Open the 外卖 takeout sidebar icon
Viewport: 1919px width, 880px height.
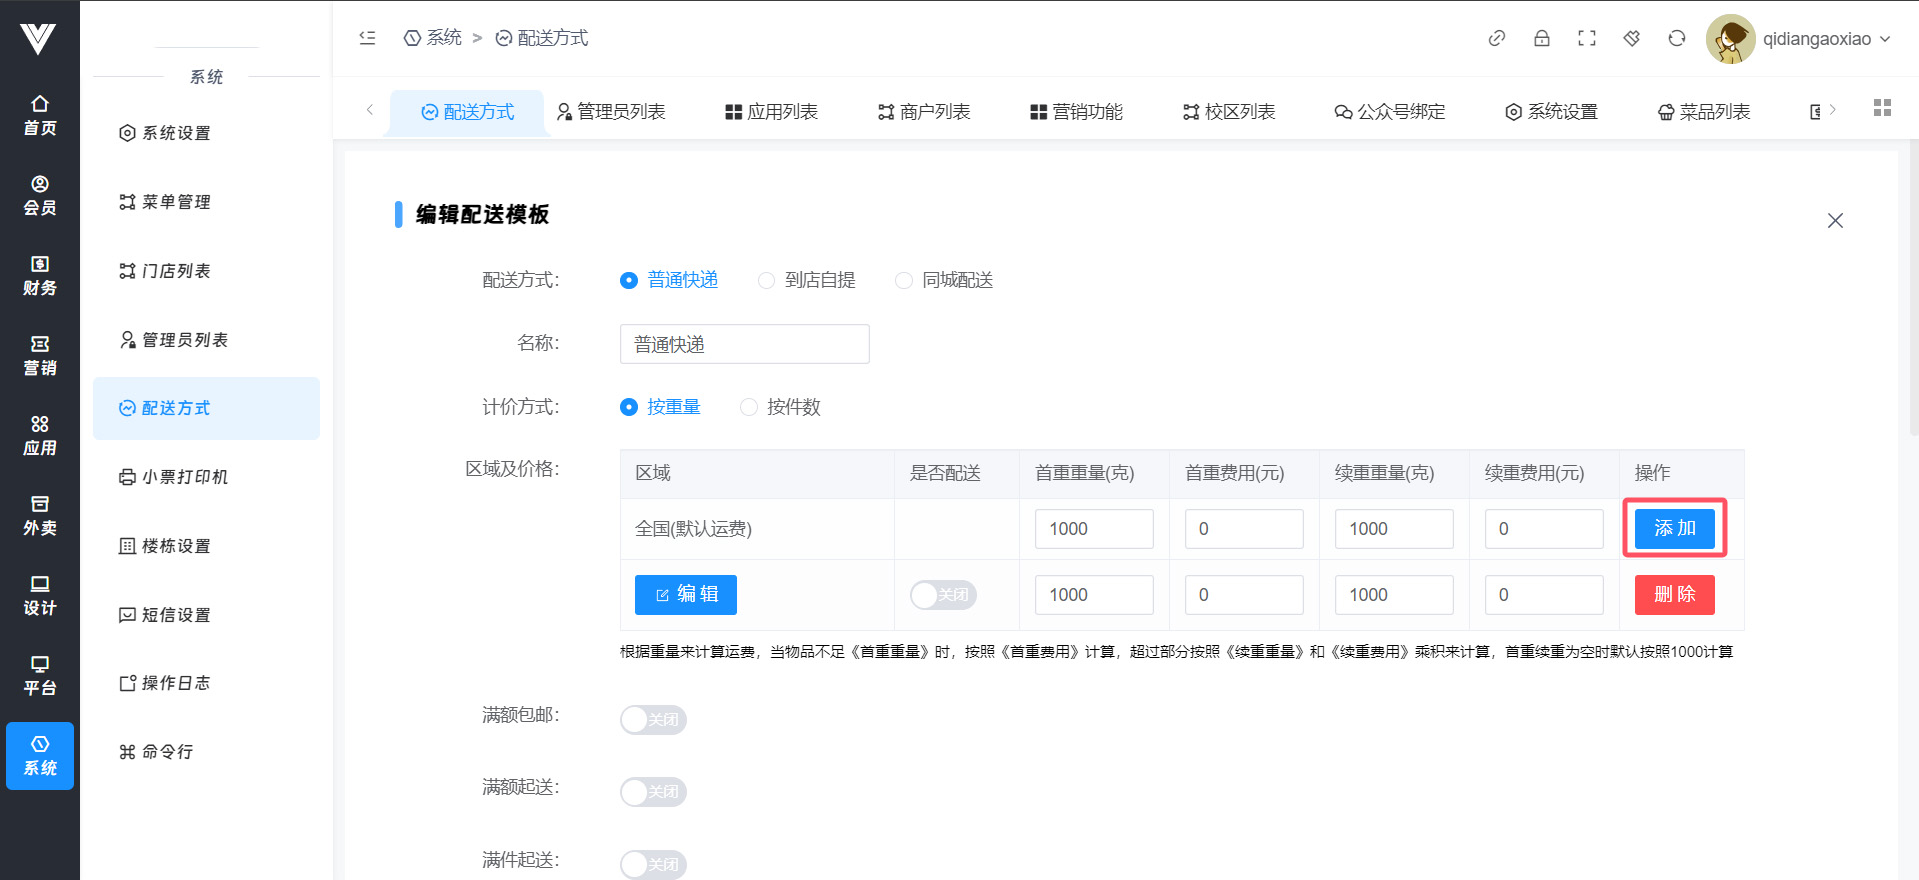point(40,515)
